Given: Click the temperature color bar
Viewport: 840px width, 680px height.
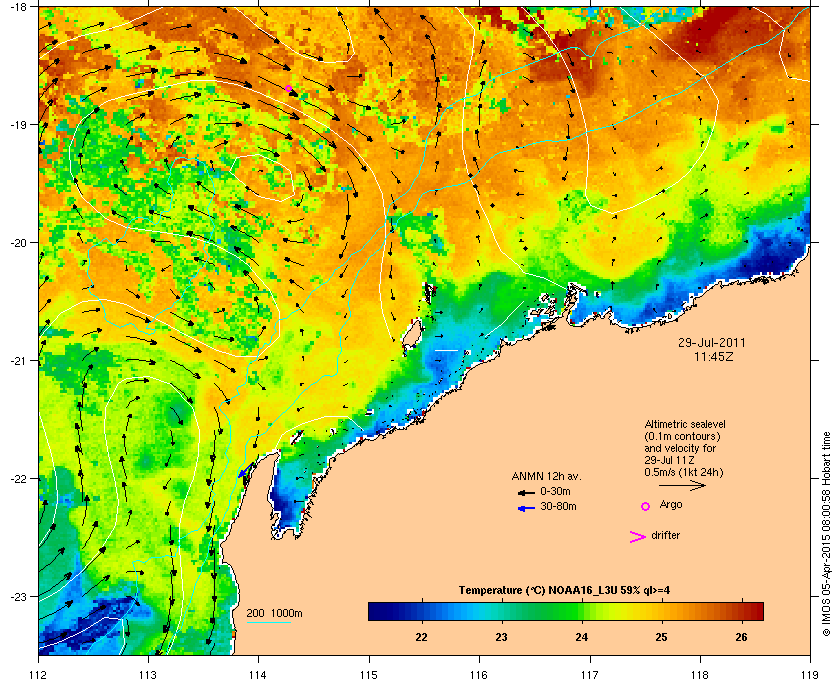Looking at the screenshot, I should coord(566,611).
